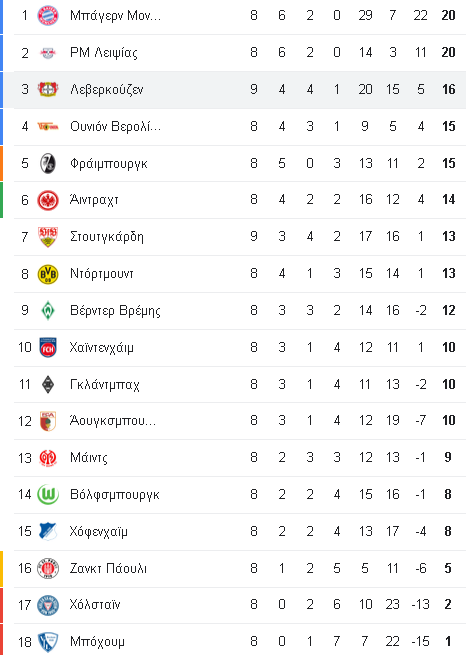Select highlighted Λεβερκούζεν row points 16
Screen dimensions: 466x655
(448, 89)
